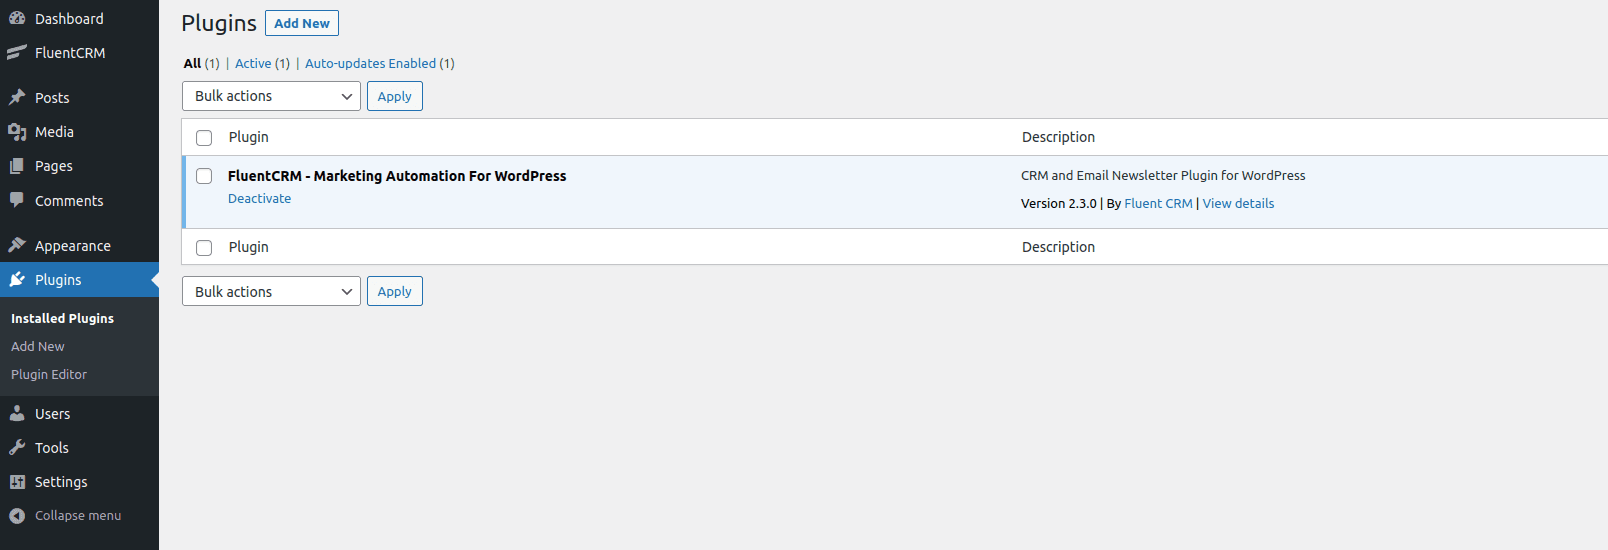1608x550 pixels.
Task: Click the Tools wrench icon
Action: pyautogui.click(x=17, y=447)
